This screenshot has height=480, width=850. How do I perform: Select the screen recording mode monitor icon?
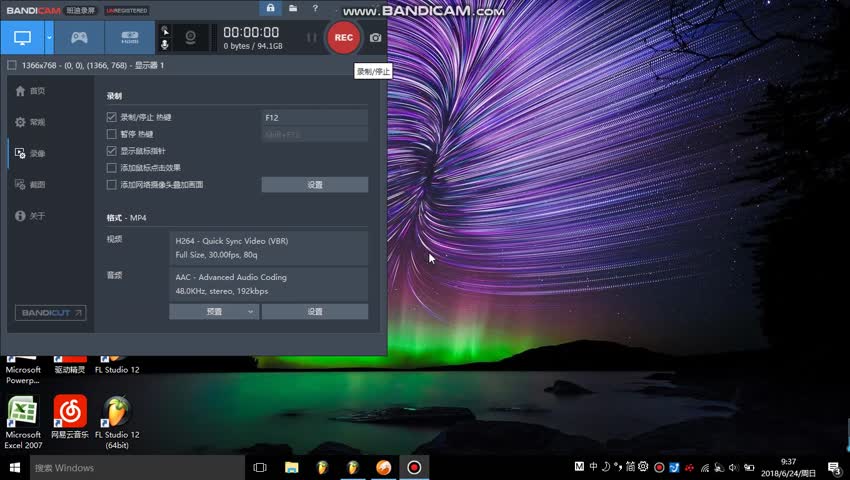(x=22, y=37)
